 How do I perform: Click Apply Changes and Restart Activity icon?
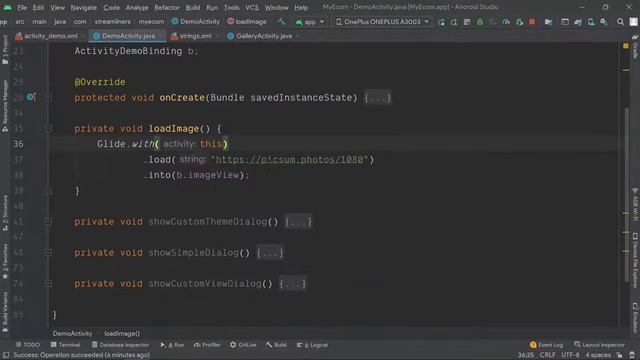[454, 22]
